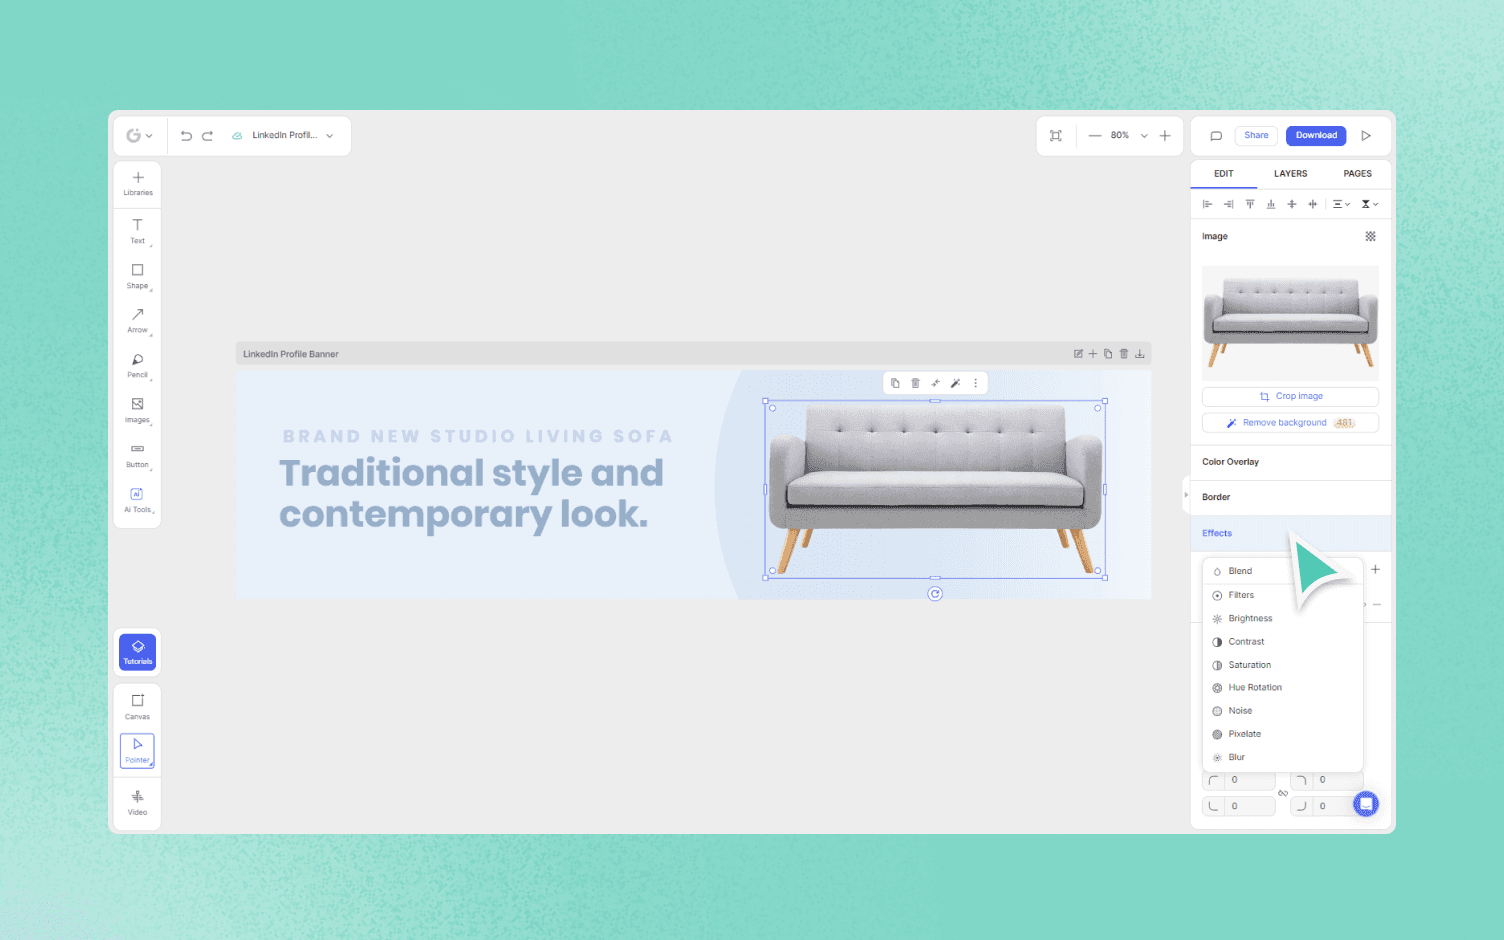Choose Hue Rotation from the effects menu
This screenshot has height=940, width=1504.
pyautogui.click(x=1283, y=688)
